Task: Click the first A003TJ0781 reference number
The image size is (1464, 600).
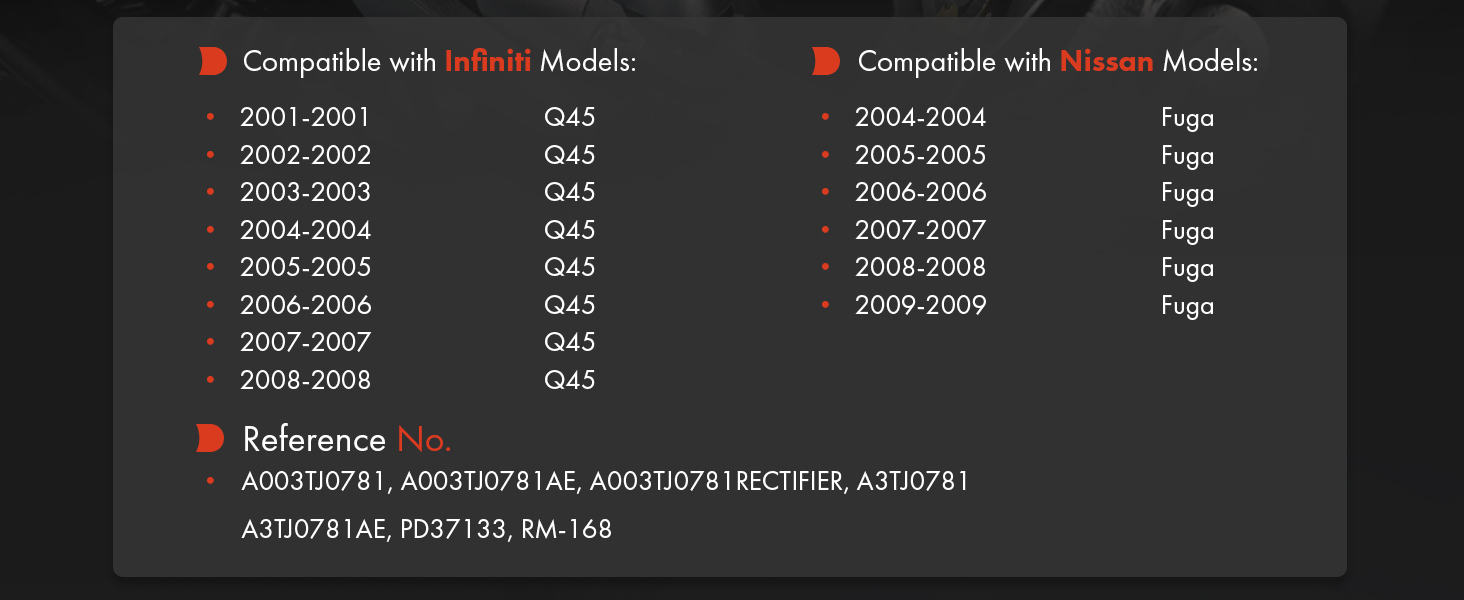Action: (x=313, y=482)
